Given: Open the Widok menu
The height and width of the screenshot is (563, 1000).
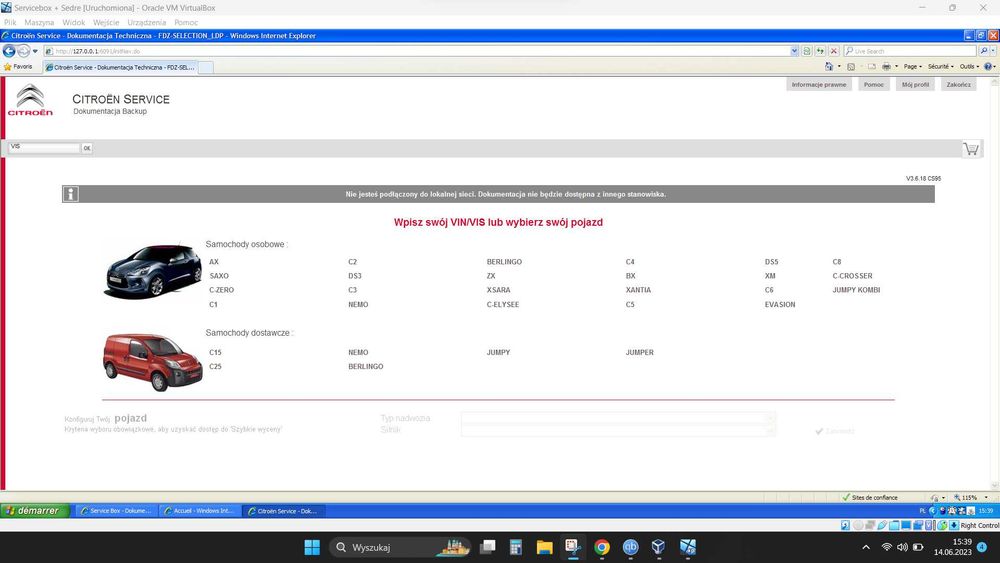Looking at the screenshot, I should [73, 22].
